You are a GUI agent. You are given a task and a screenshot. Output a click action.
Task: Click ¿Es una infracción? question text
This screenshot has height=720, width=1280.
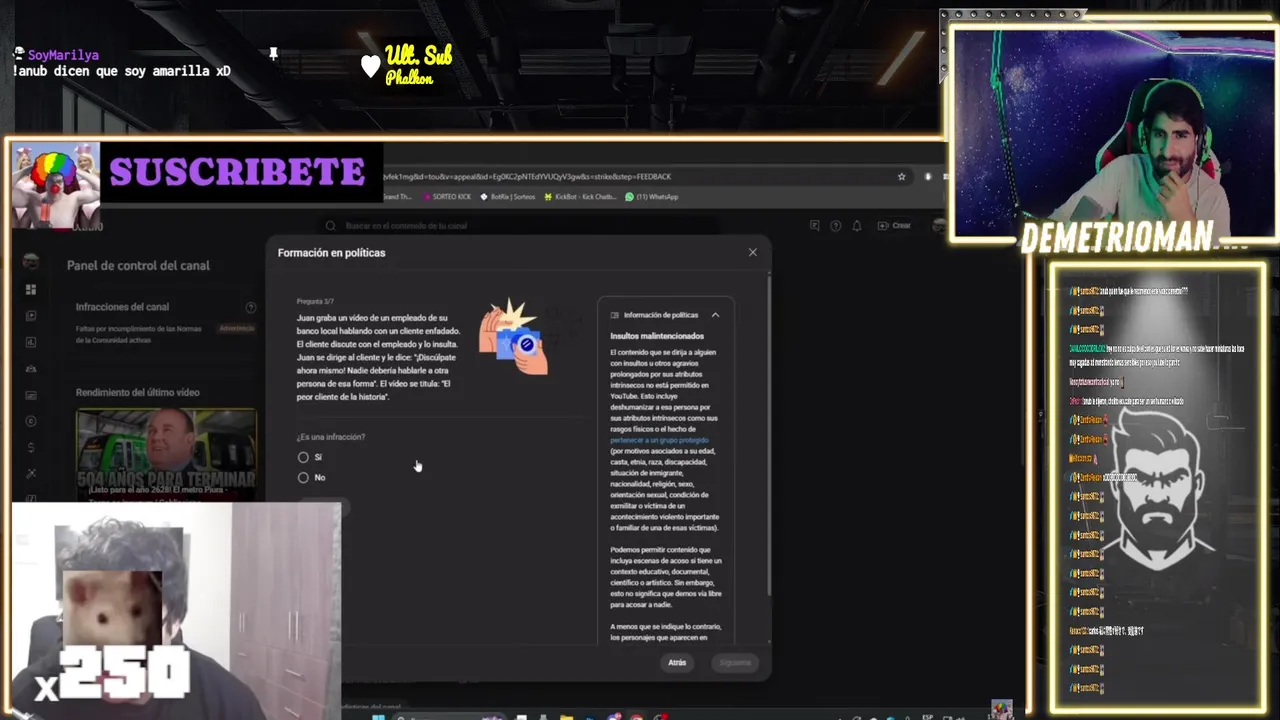331,437
